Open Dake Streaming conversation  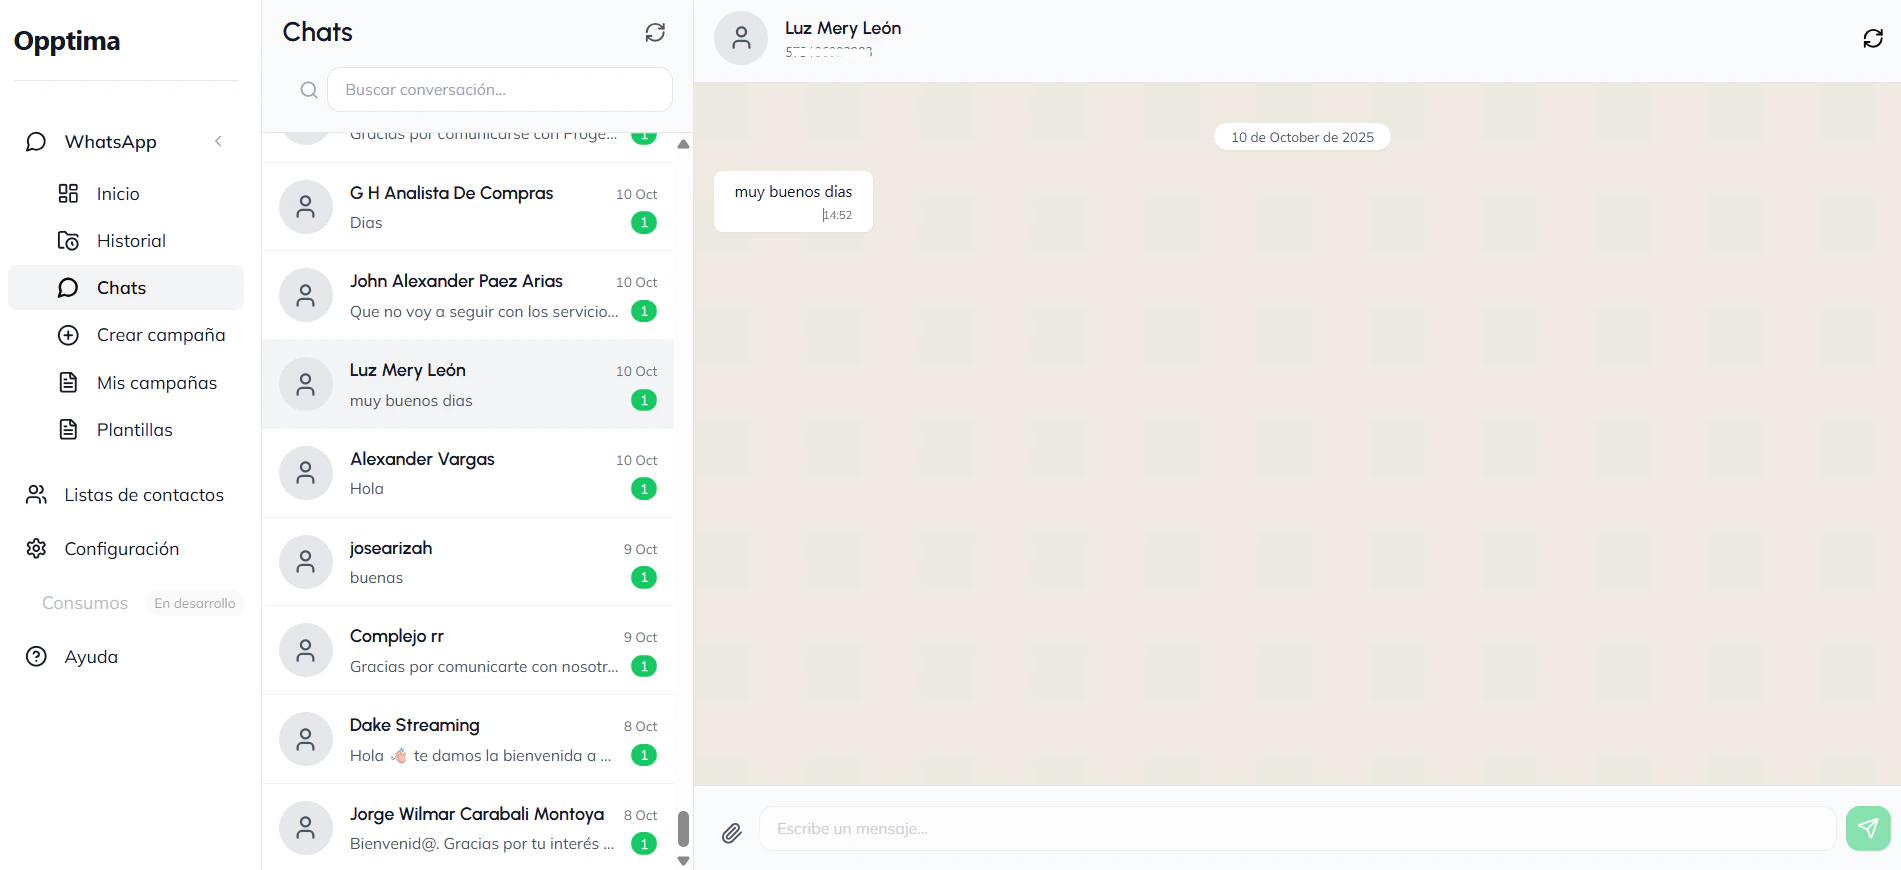468,740
